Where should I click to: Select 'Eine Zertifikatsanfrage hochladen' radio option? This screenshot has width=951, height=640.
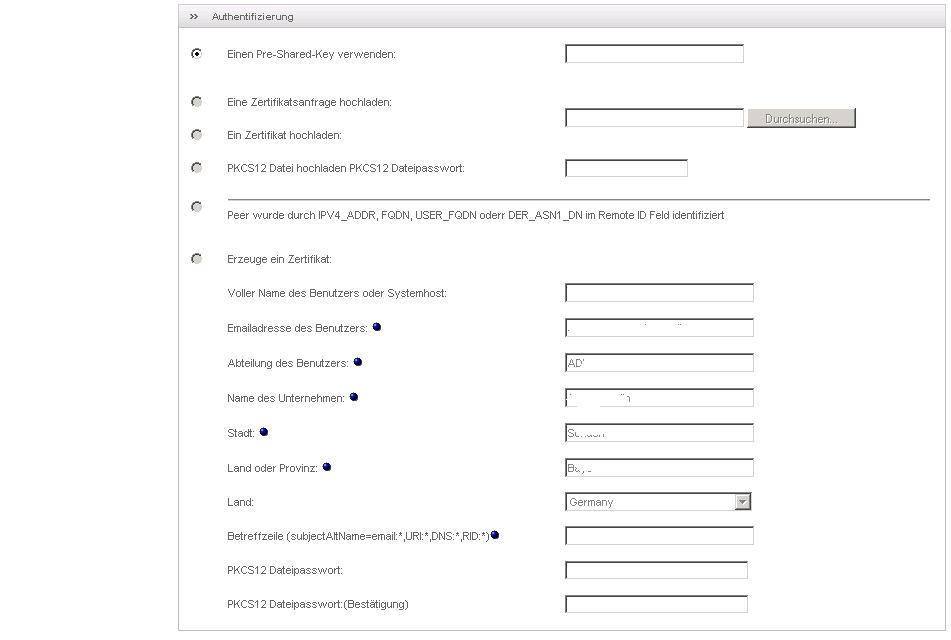point(197,102)
